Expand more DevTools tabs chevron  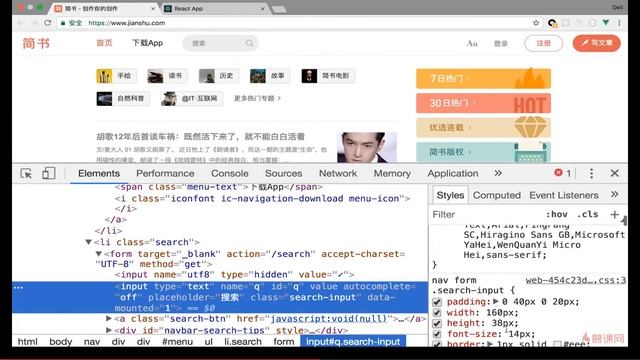[498, 173]
